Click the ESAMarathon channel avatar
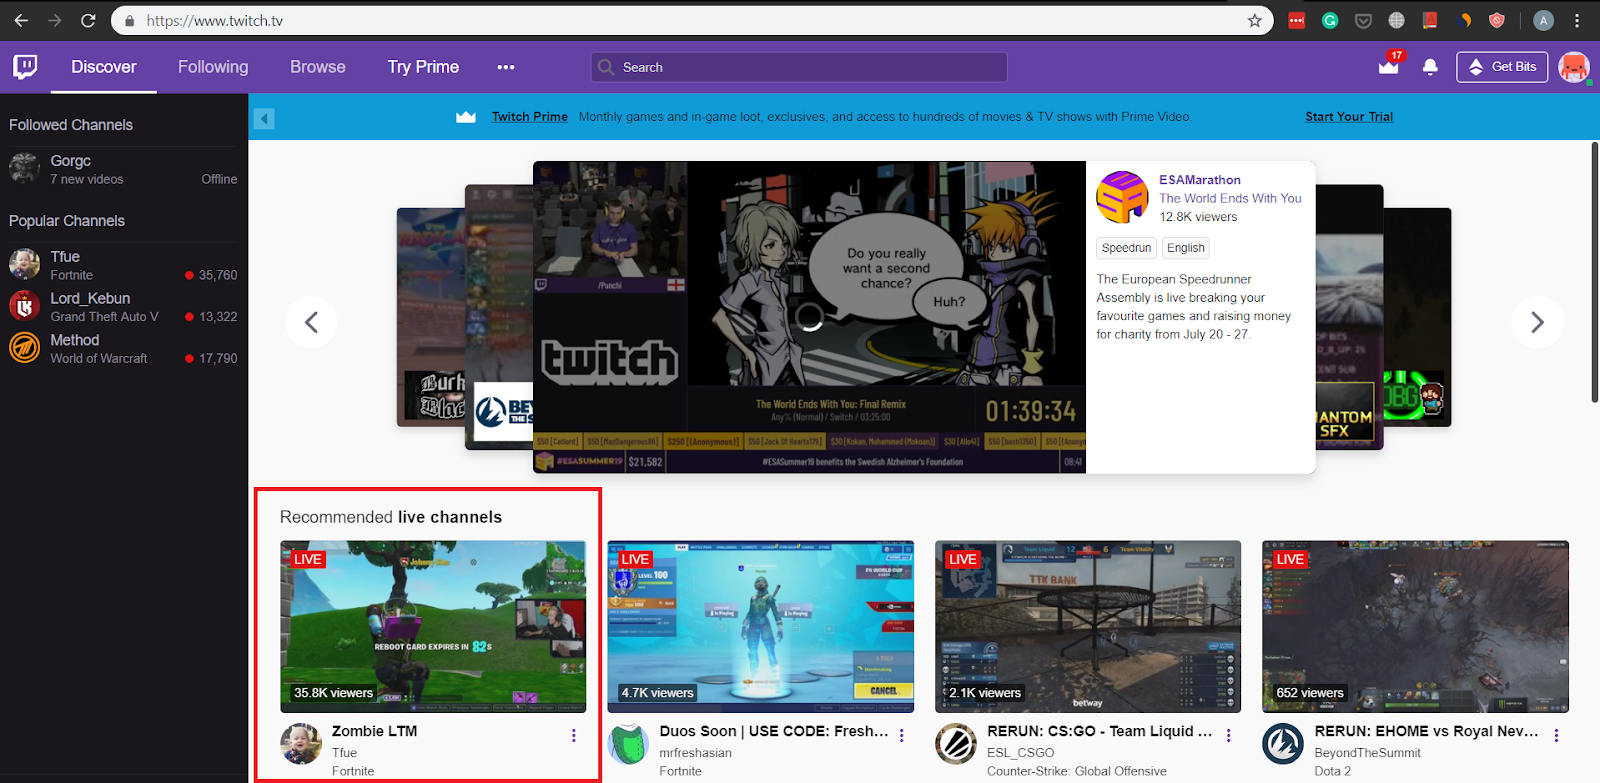 tap(1122, 197)
